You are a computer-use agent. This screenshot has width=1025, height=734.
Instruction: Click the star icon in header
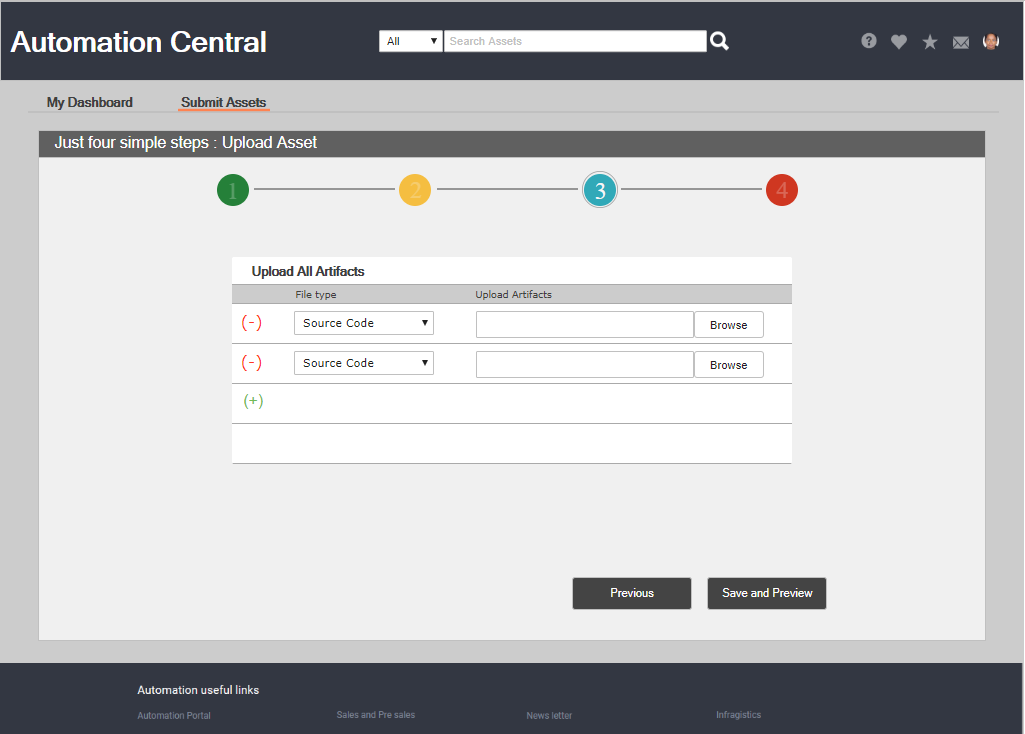[x=930, y=42]
